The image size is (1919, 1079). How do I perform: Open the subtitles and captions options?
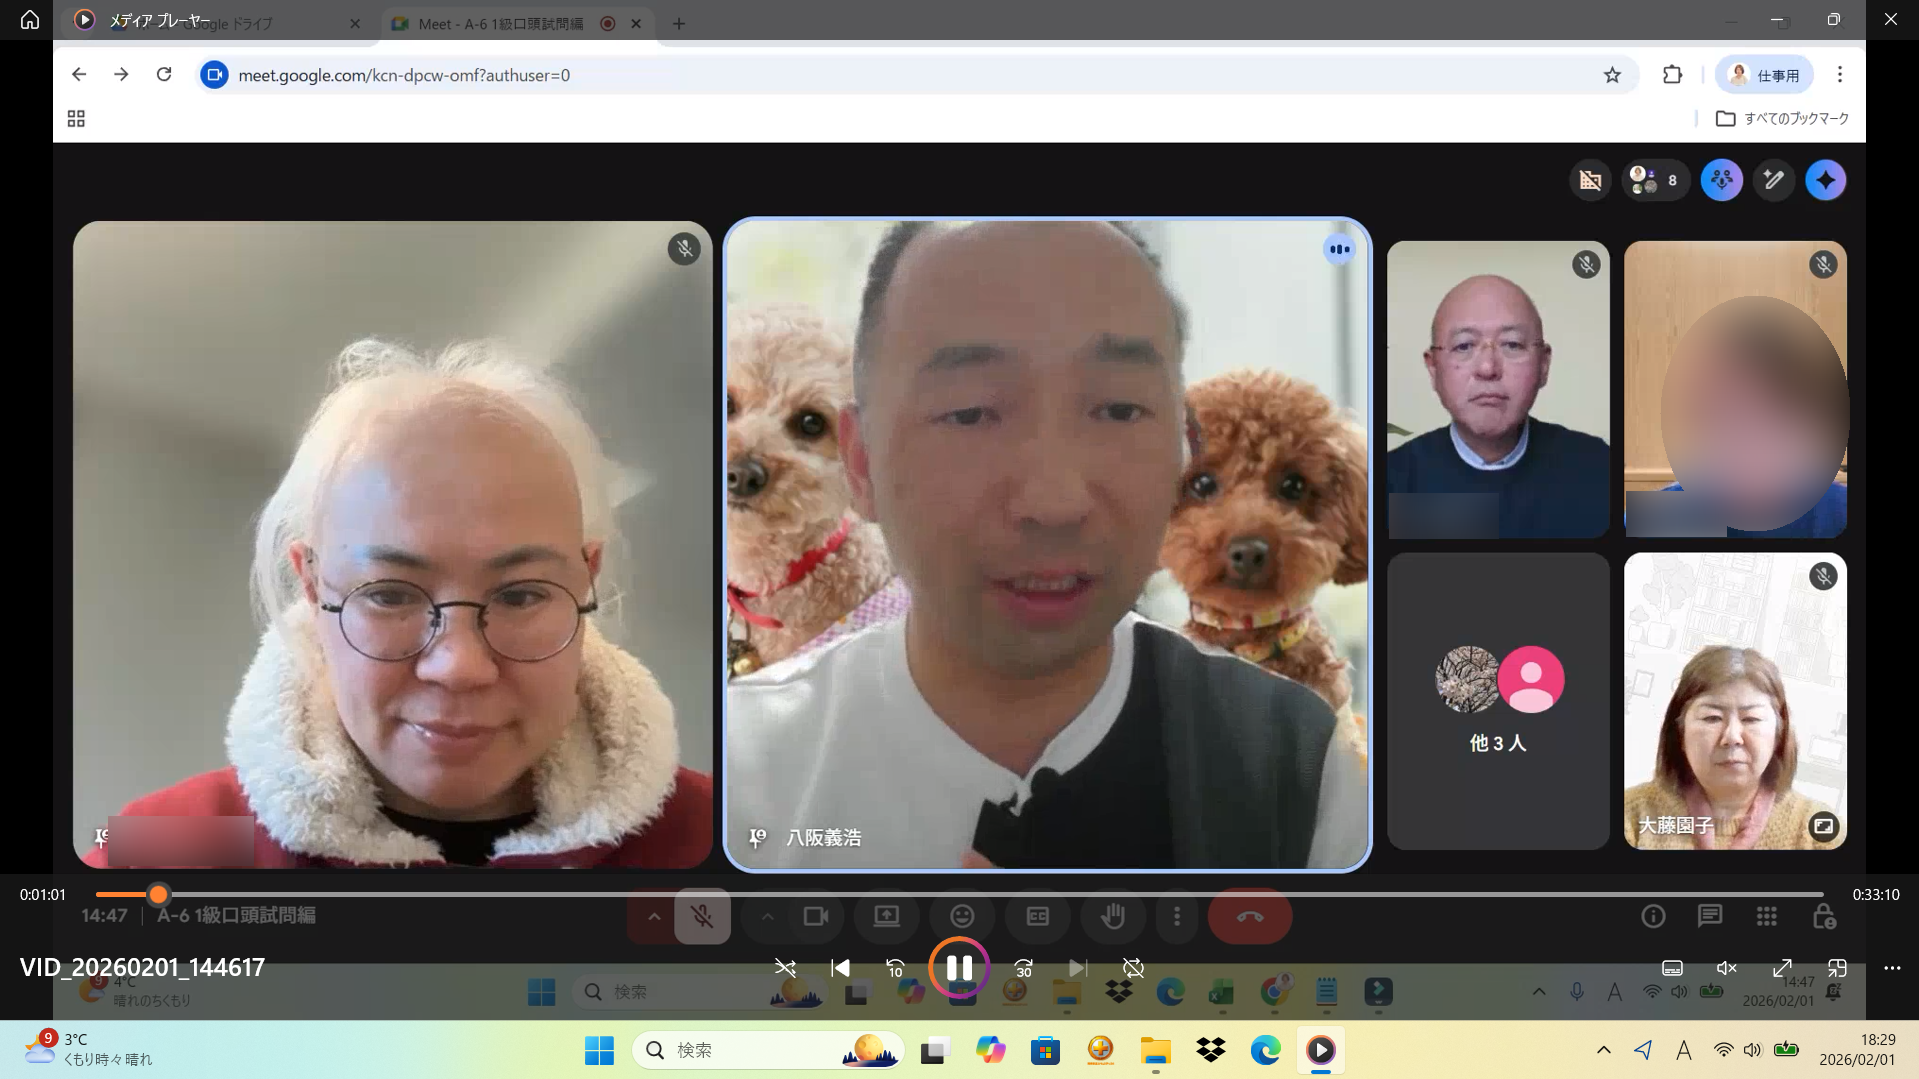point(1672,968)
